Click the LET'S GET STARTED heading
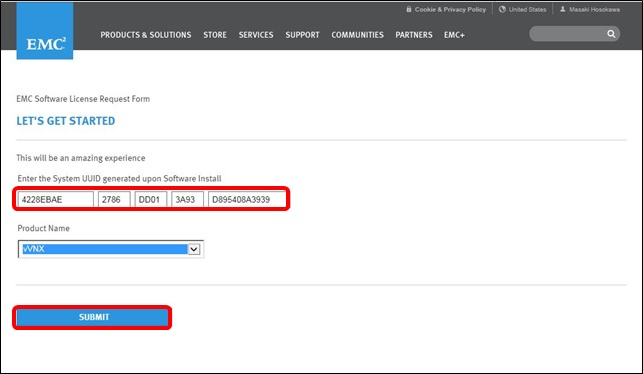The width and height of the screenshot is (643, 374). [66, 121]
